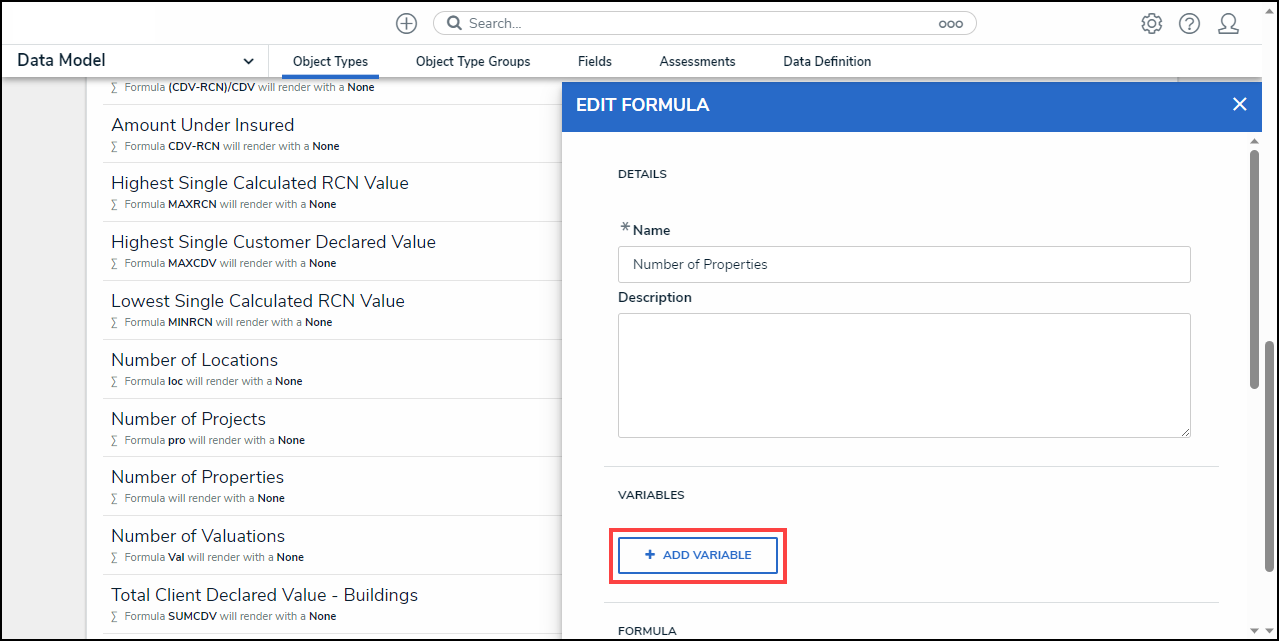Select the Number of Locations formula
Image resolution: width=1279 pixels, height=641 pixels.
coord(195,360)
